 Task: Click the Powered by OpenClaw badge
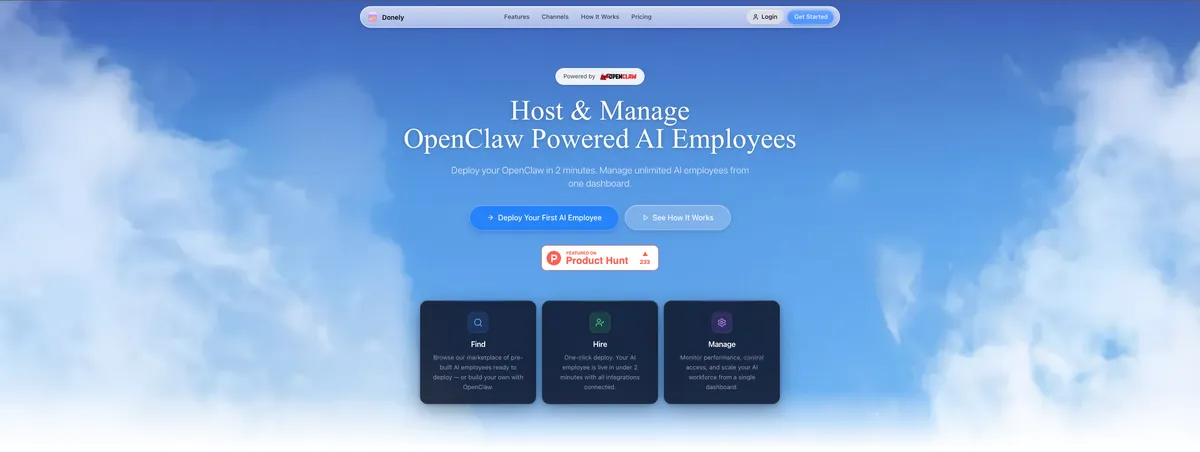click(x=600, y=76)
